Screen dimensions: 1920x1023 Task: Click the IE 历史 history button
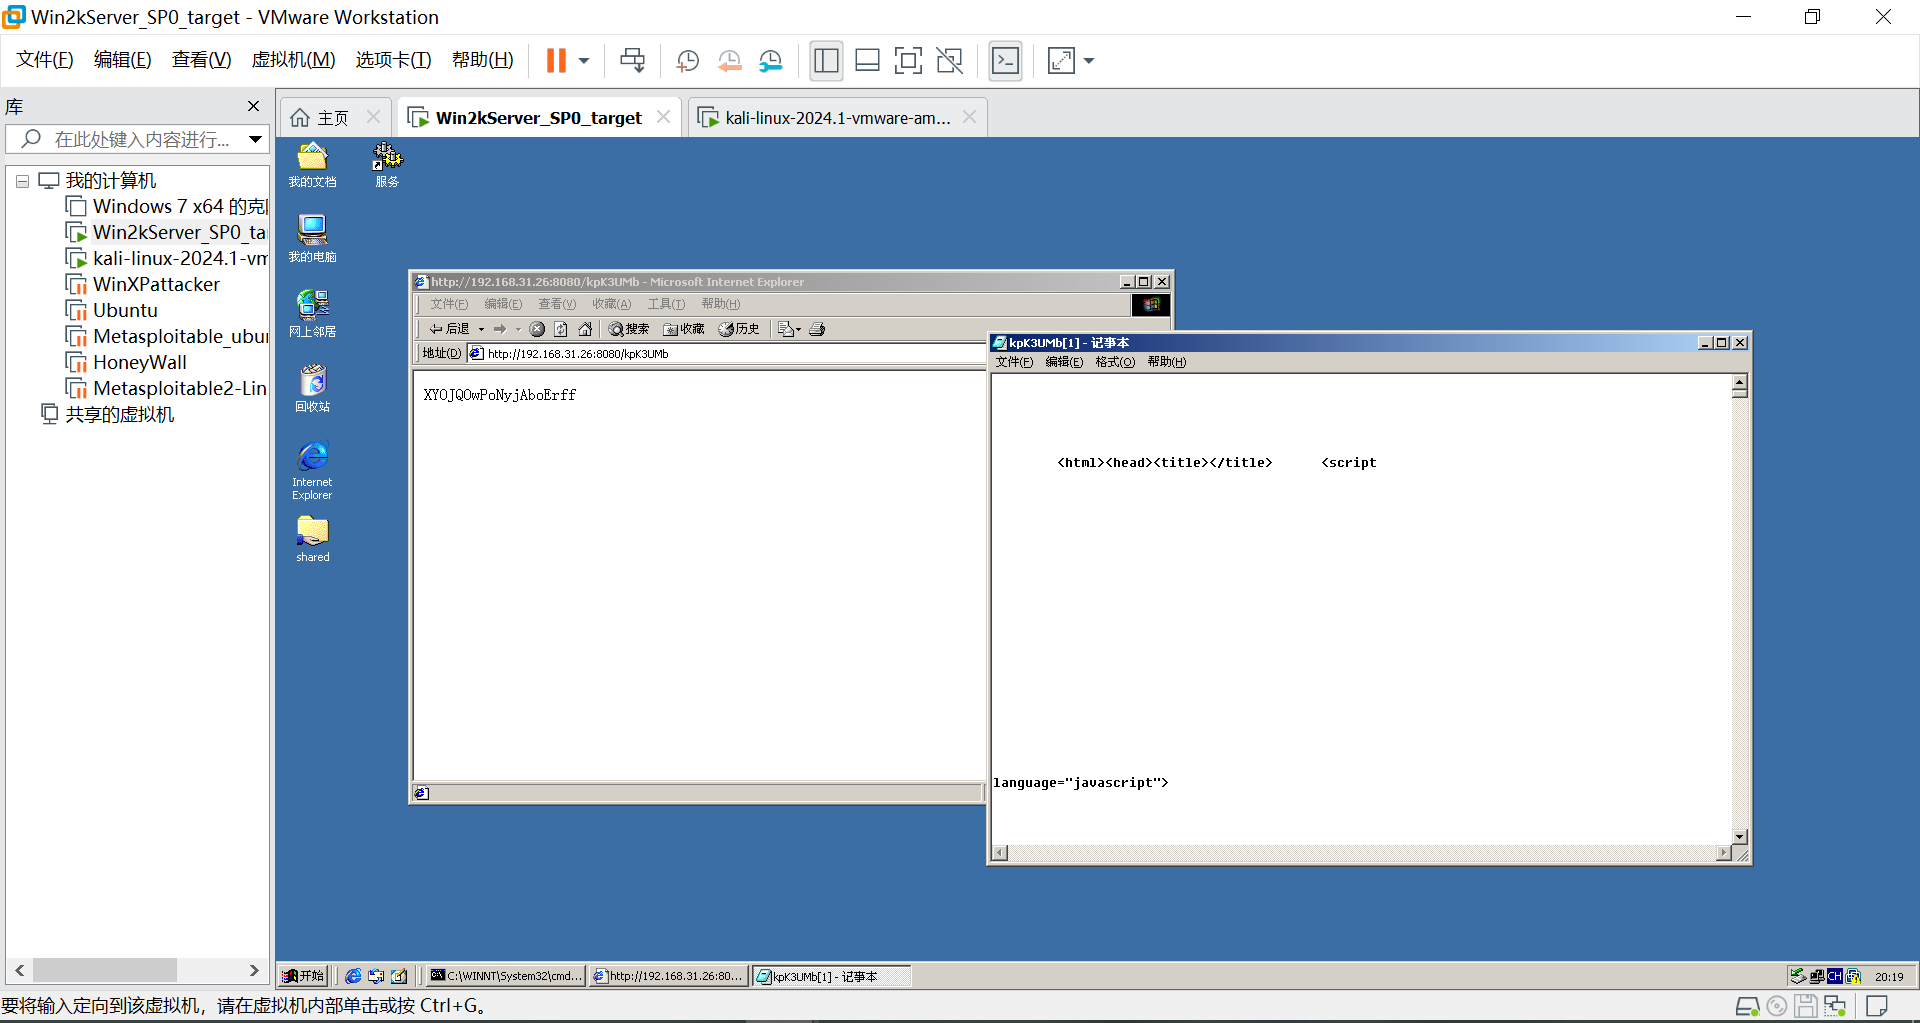point(739,329)
